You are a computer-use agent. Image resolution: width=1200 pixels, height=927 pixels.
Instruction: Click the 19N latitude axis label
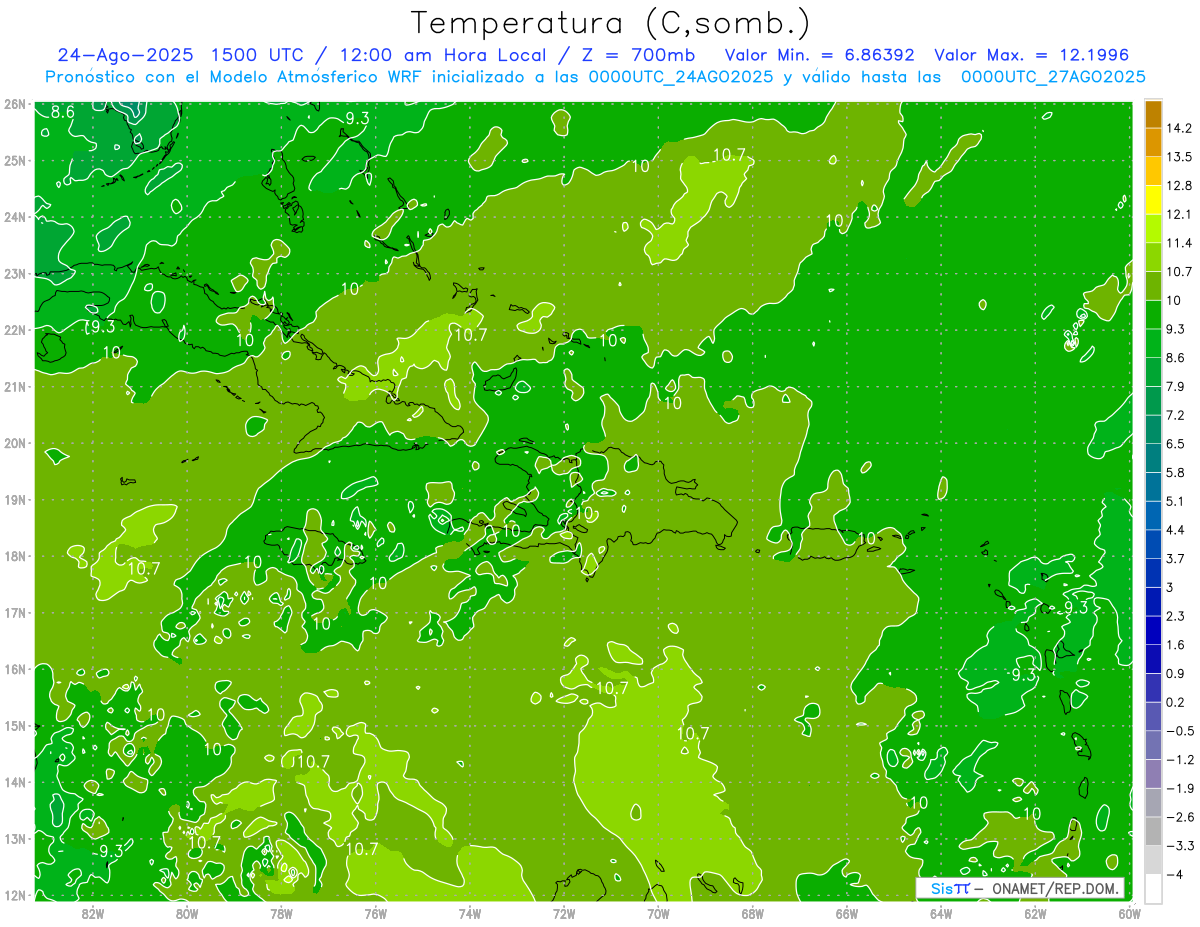15,500
